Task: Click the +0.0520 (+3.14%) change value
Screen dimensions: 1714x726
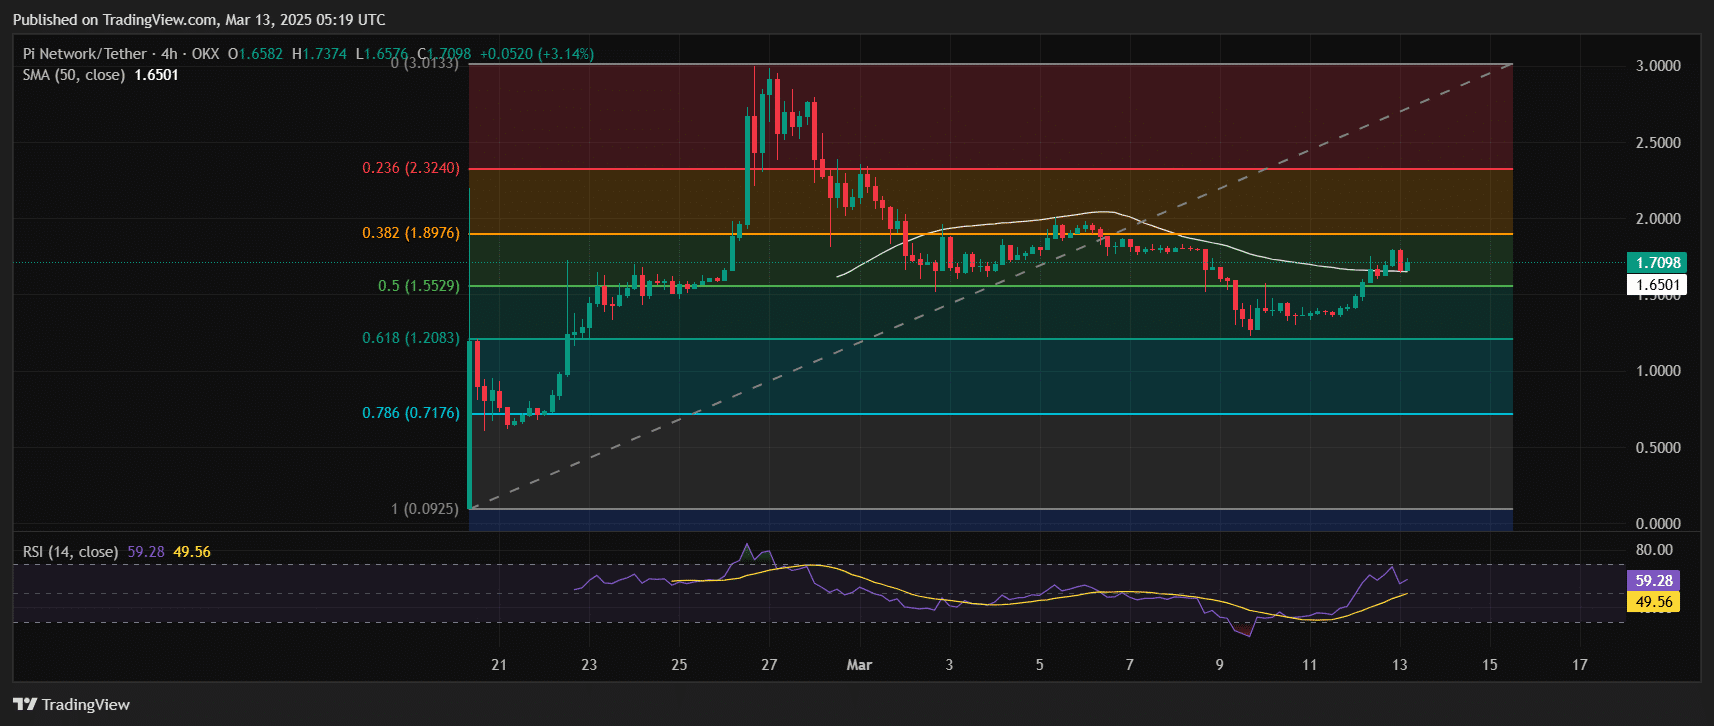Action: pos(537,54)
